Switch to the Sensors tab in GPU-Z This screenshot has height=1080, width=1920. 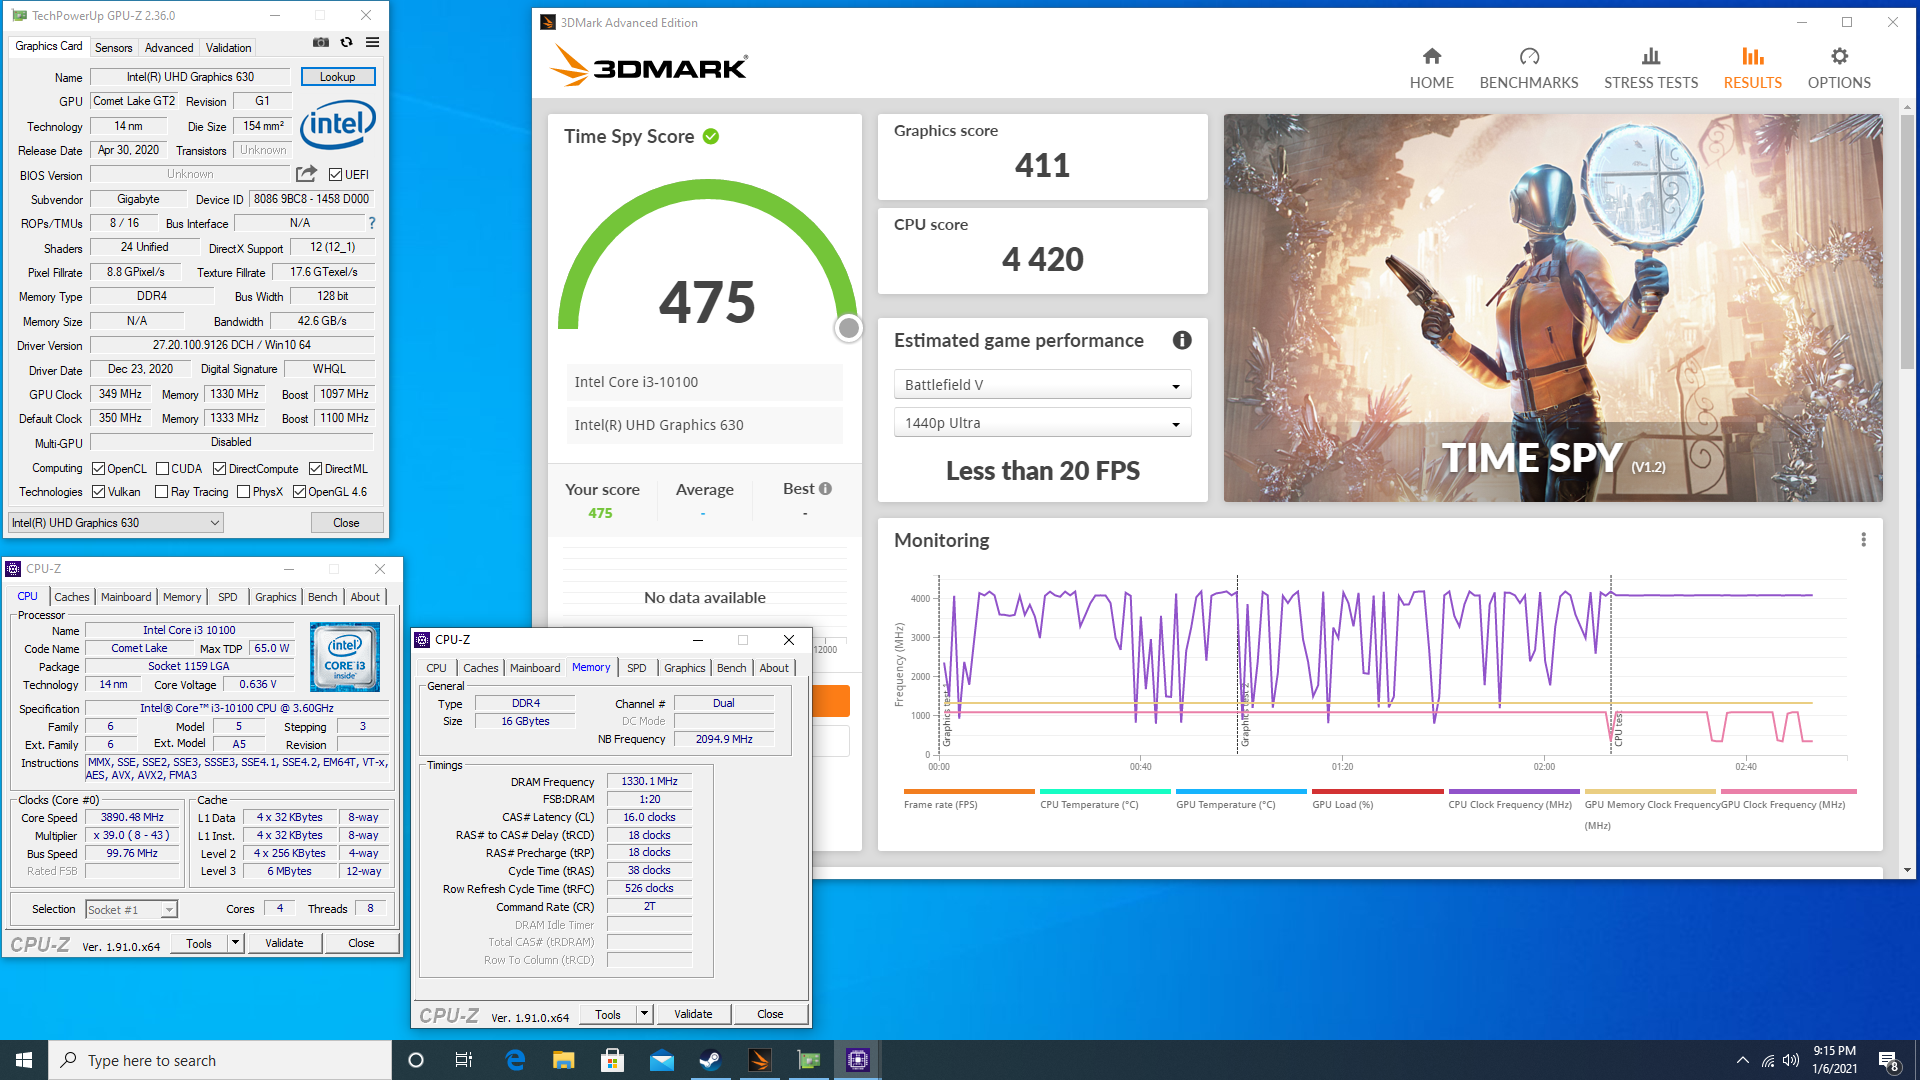point(113,47)
